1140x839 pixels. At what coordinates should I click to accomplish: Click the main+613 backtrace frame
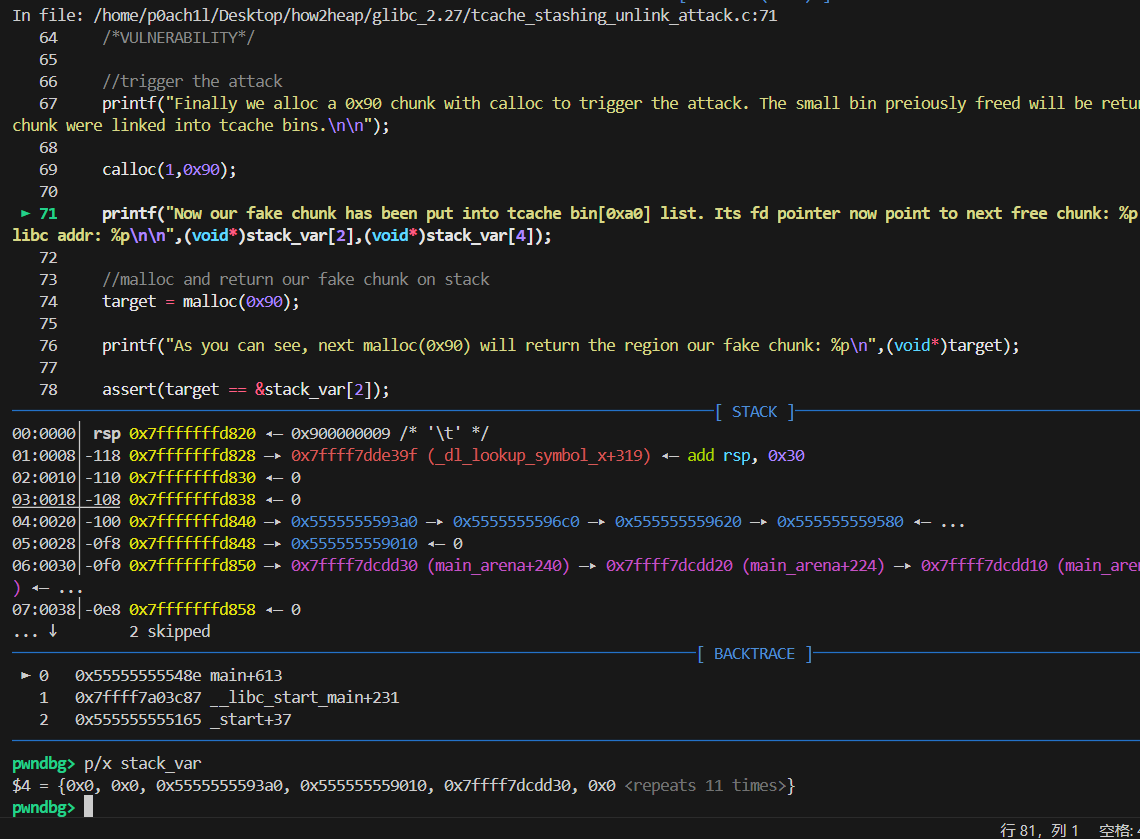pyautogui.click(x=246, y=675)
